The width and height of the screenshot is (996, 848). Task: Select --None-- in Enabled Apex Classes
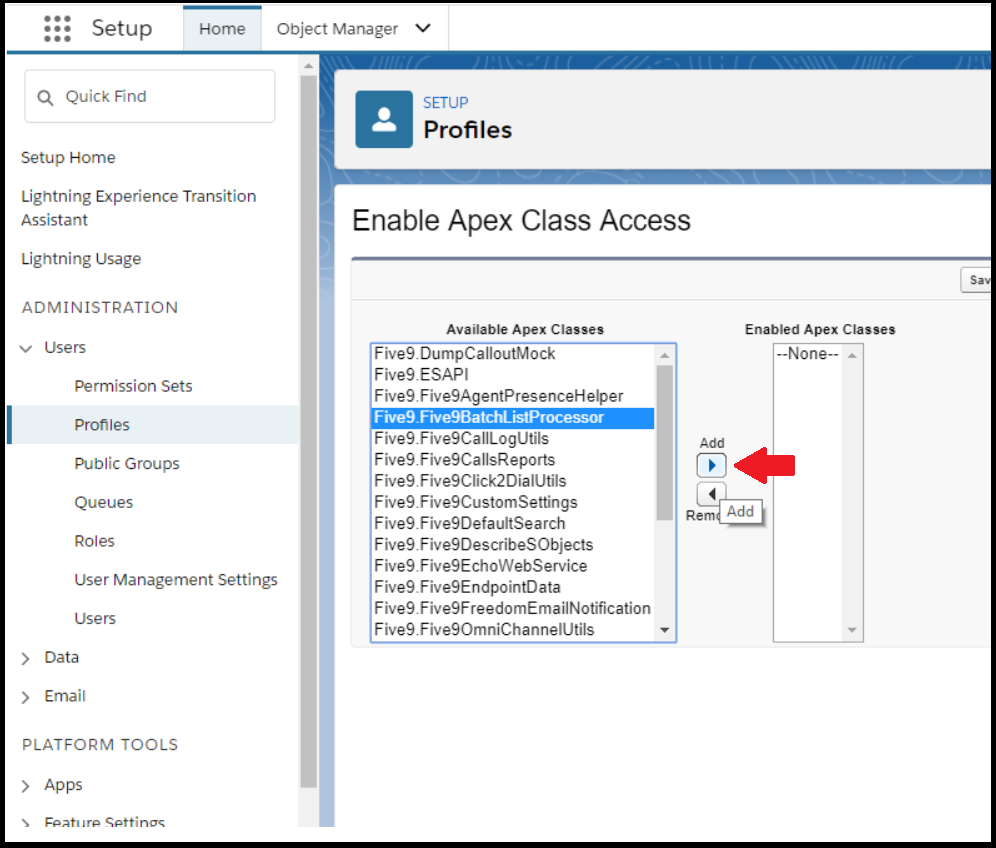pyautogui.click(x=807, y=354)
